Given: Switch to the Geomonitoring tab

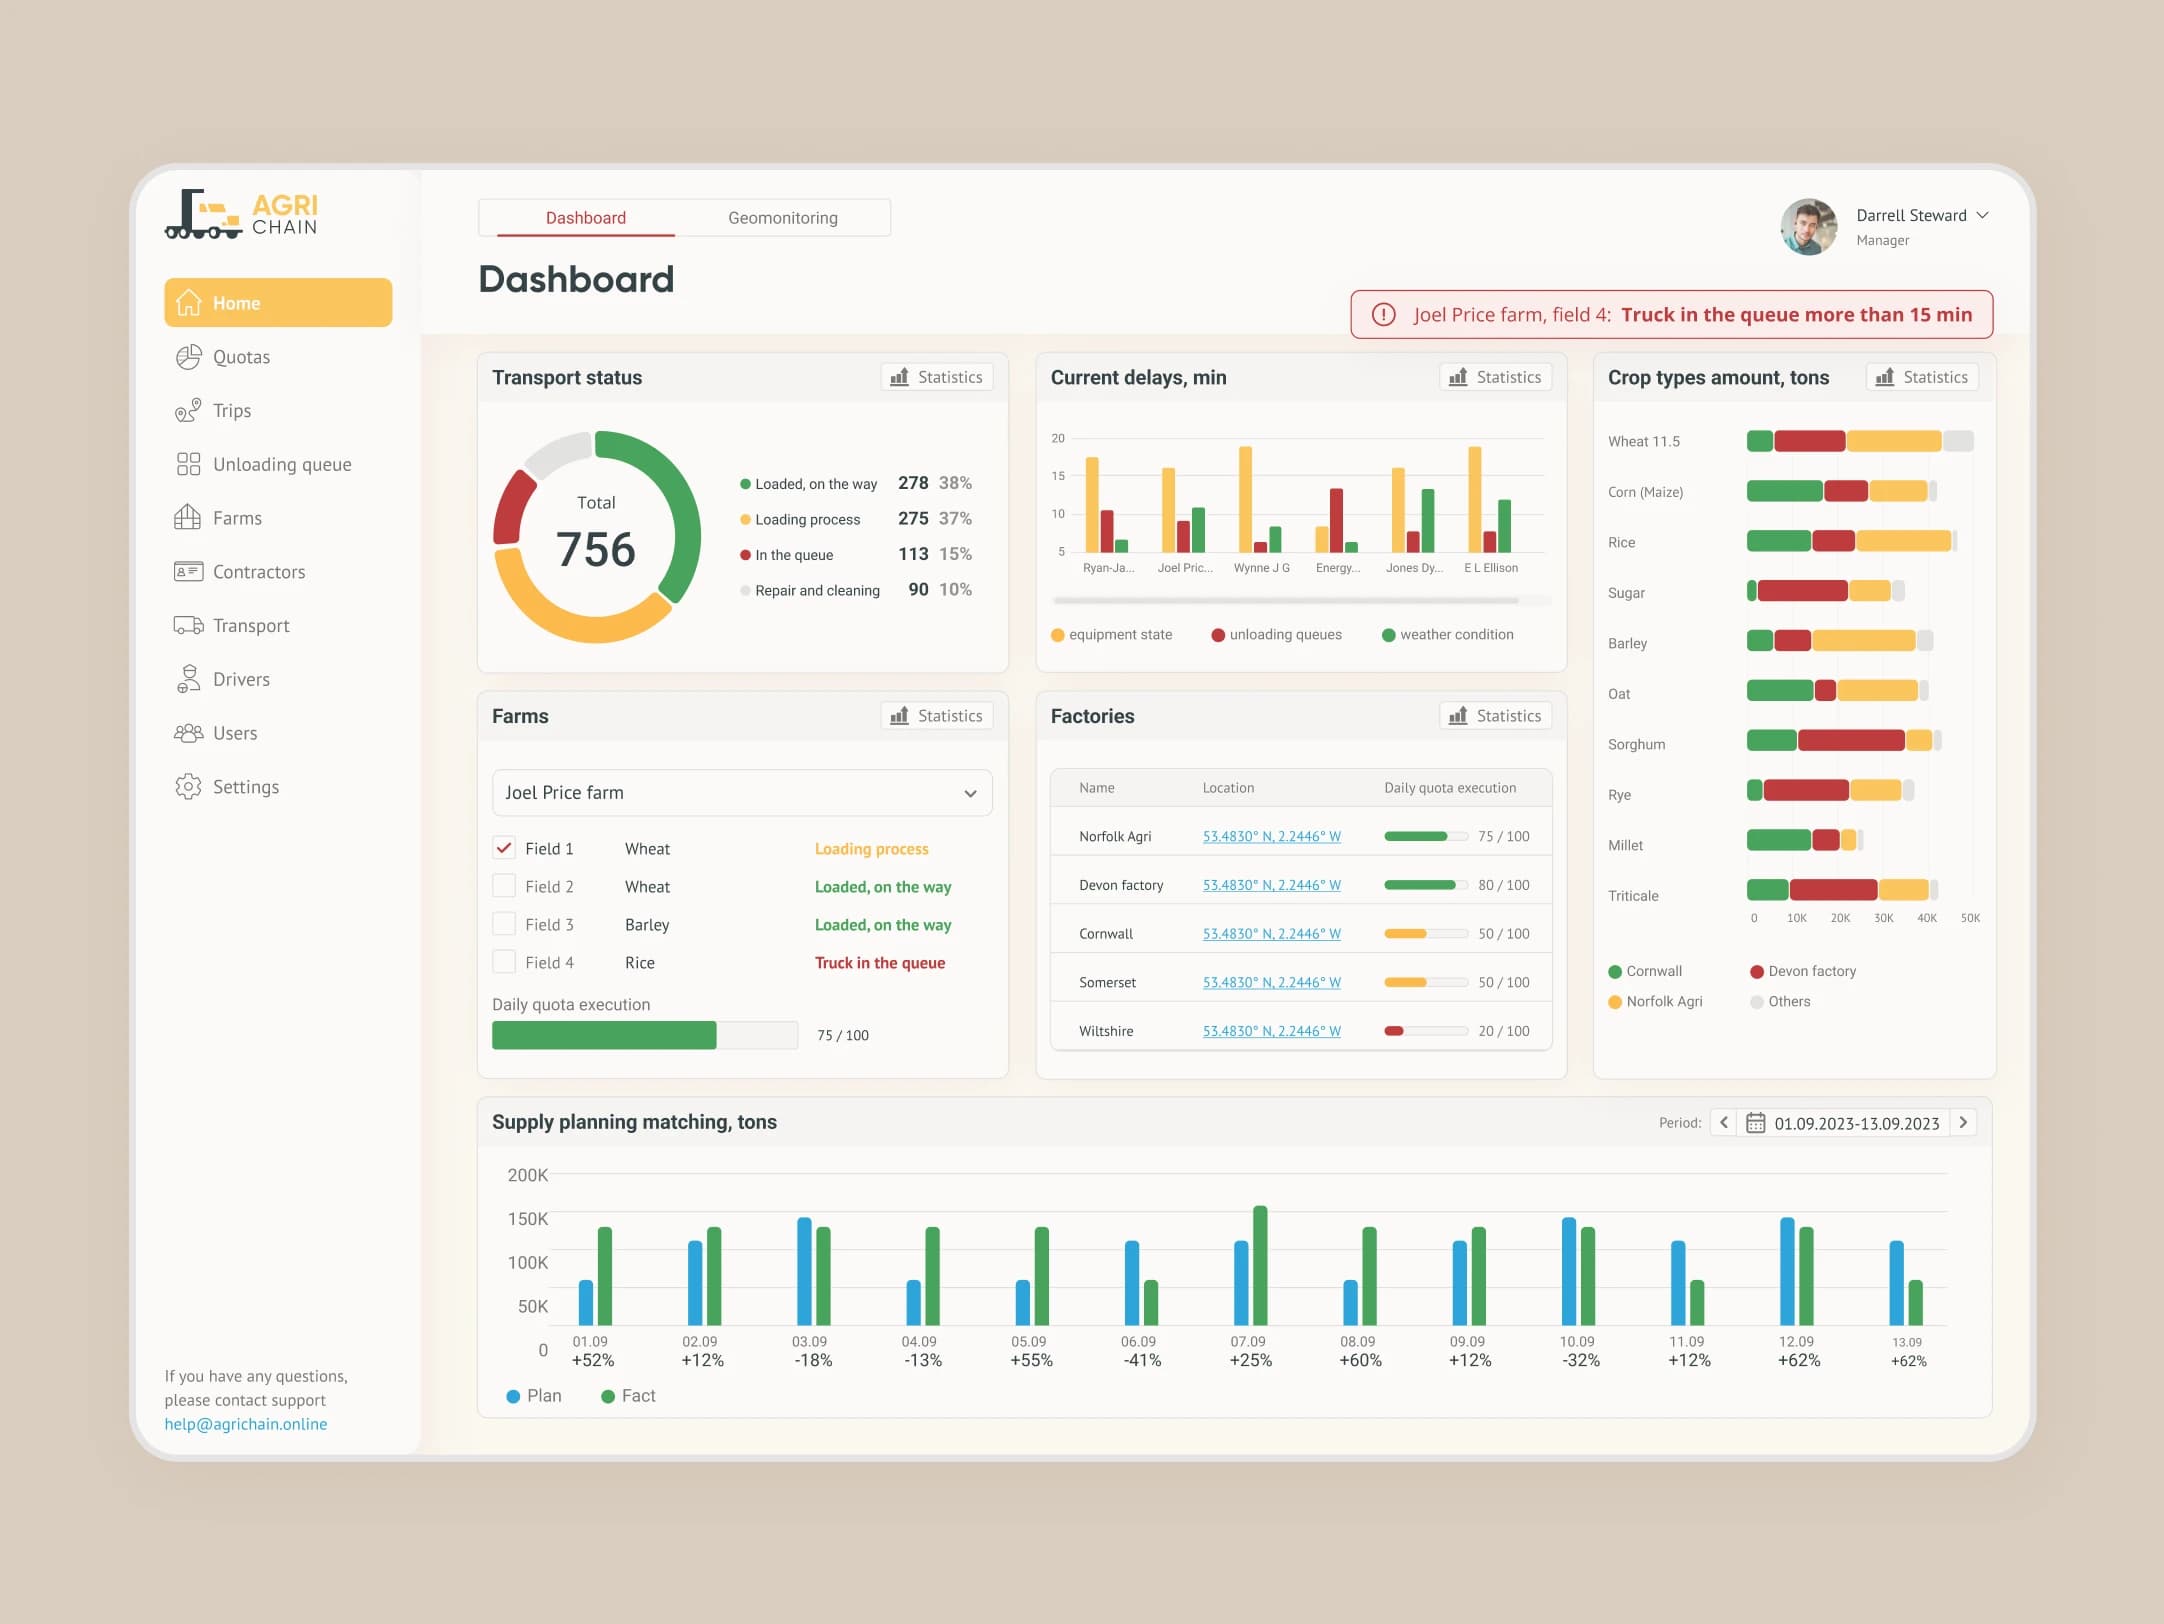Looking at the screenshot, I should pyautogui.click(x=783, y=218).
